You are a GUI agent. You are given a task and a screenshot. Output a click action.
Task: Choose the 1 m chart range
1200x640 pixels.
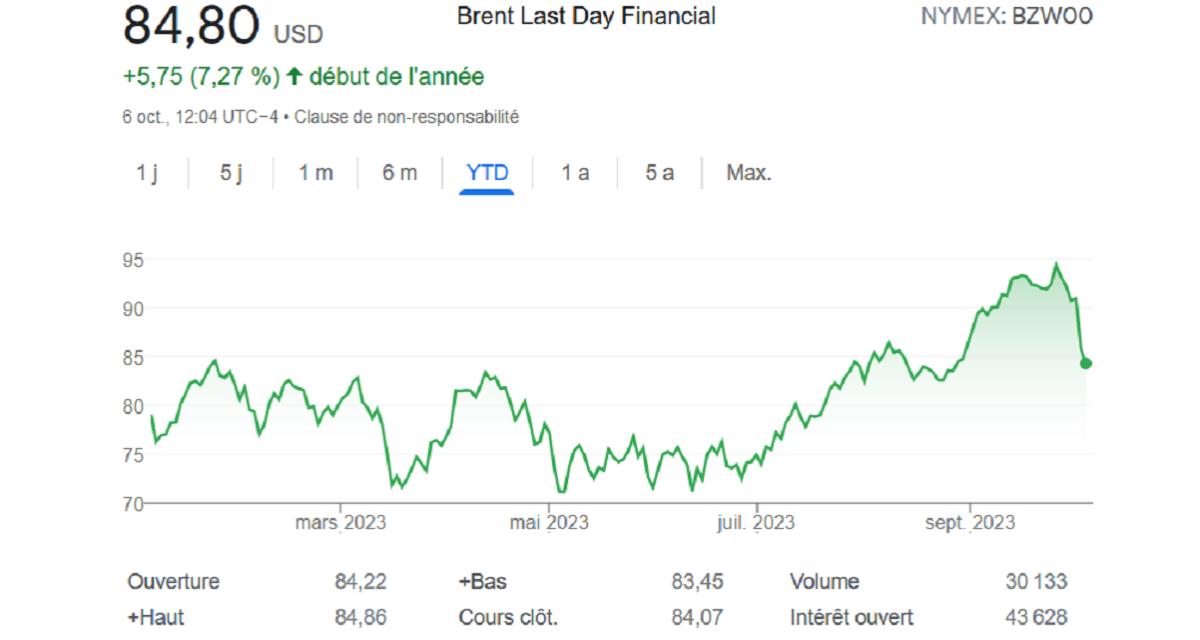[315, 173]
